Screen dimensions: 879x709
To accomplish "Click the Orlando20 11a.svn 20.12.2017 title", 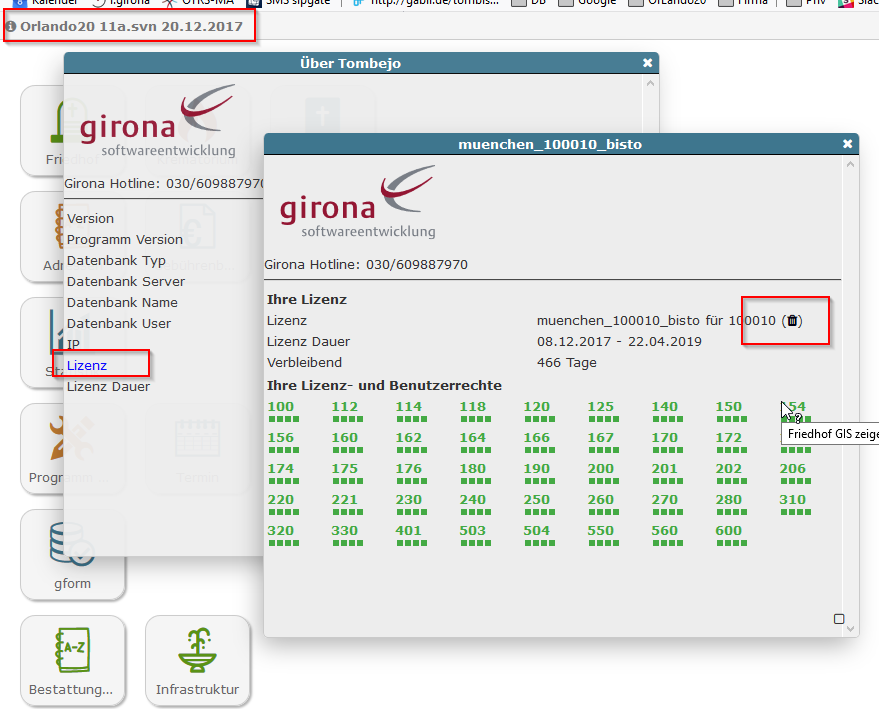I will [x=131, y=26].
